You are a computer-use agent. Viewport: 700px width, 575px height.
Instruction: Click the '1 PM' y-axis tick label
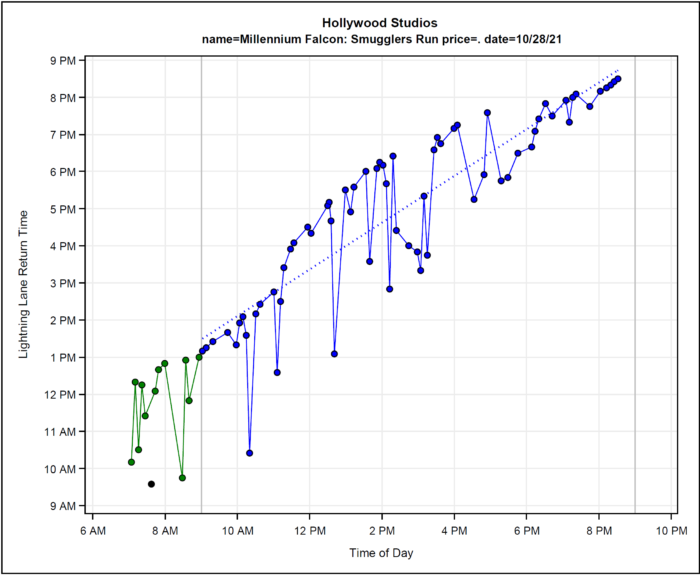(63, 358)
